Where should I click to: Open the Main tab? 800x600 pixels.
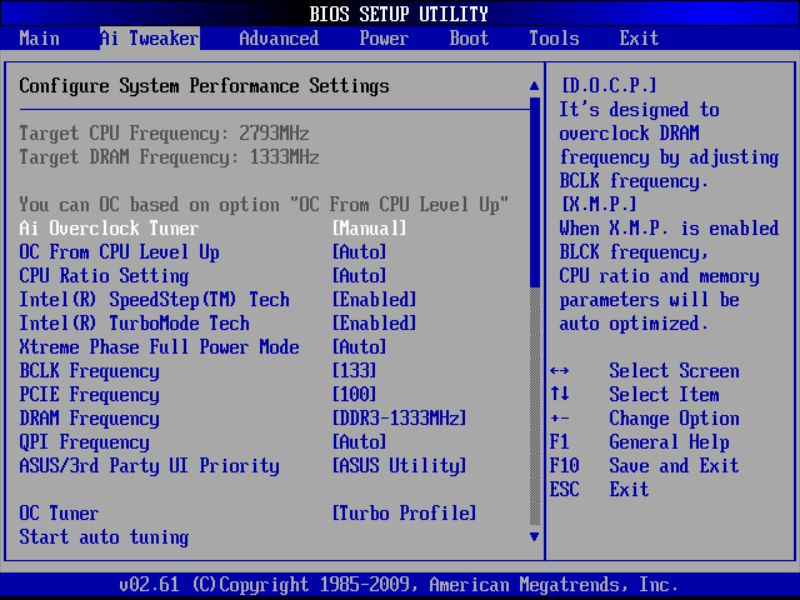tap(39, 38)
